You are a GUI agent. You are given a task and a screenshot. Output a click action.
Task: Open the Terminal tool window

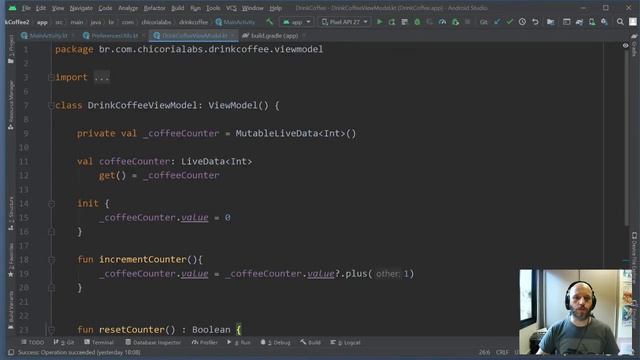(98, 342)
